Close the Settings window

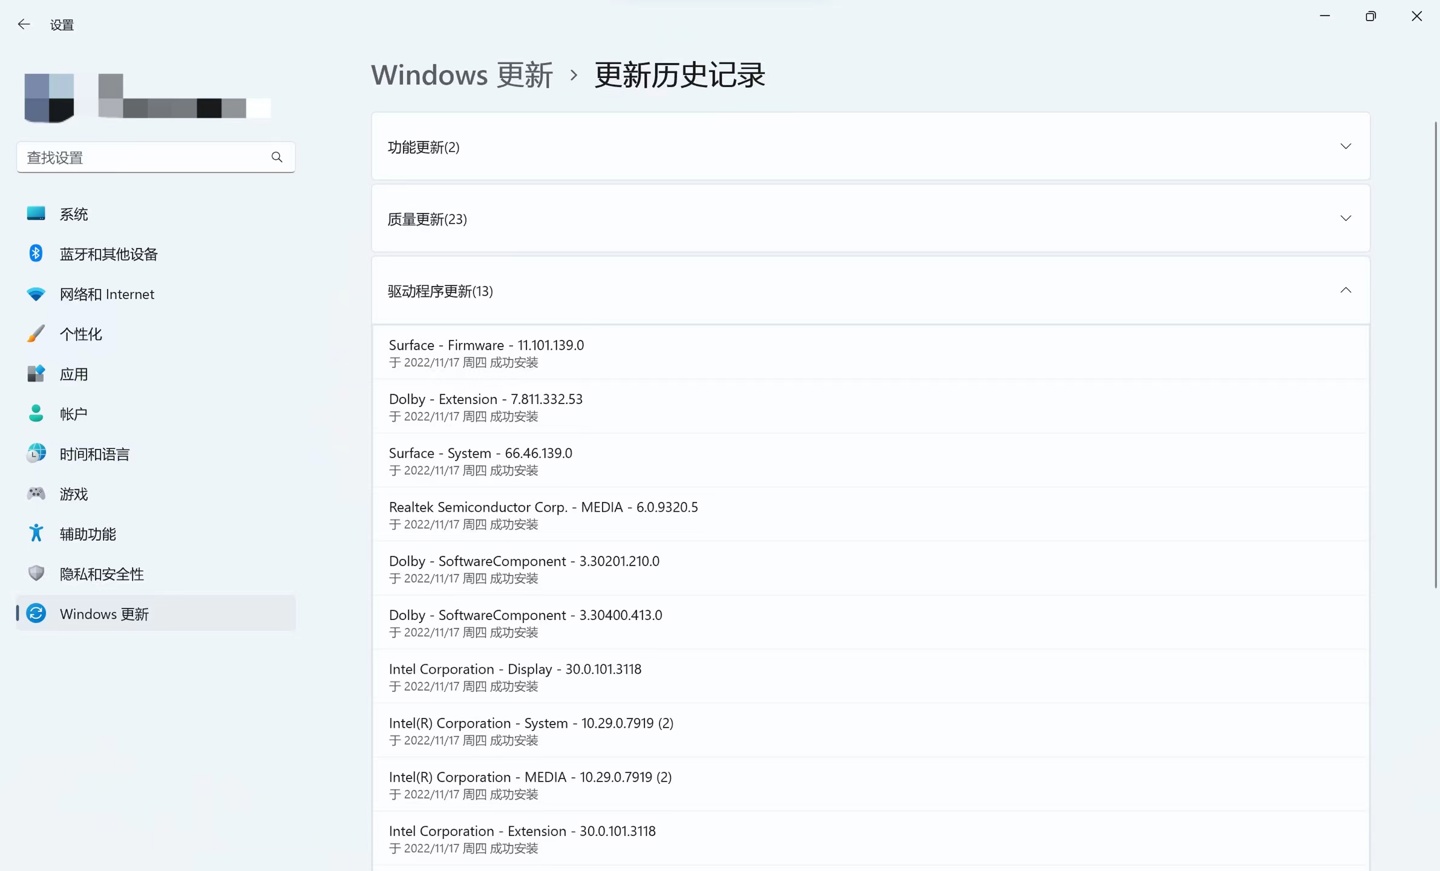(x=1417, y=16)
